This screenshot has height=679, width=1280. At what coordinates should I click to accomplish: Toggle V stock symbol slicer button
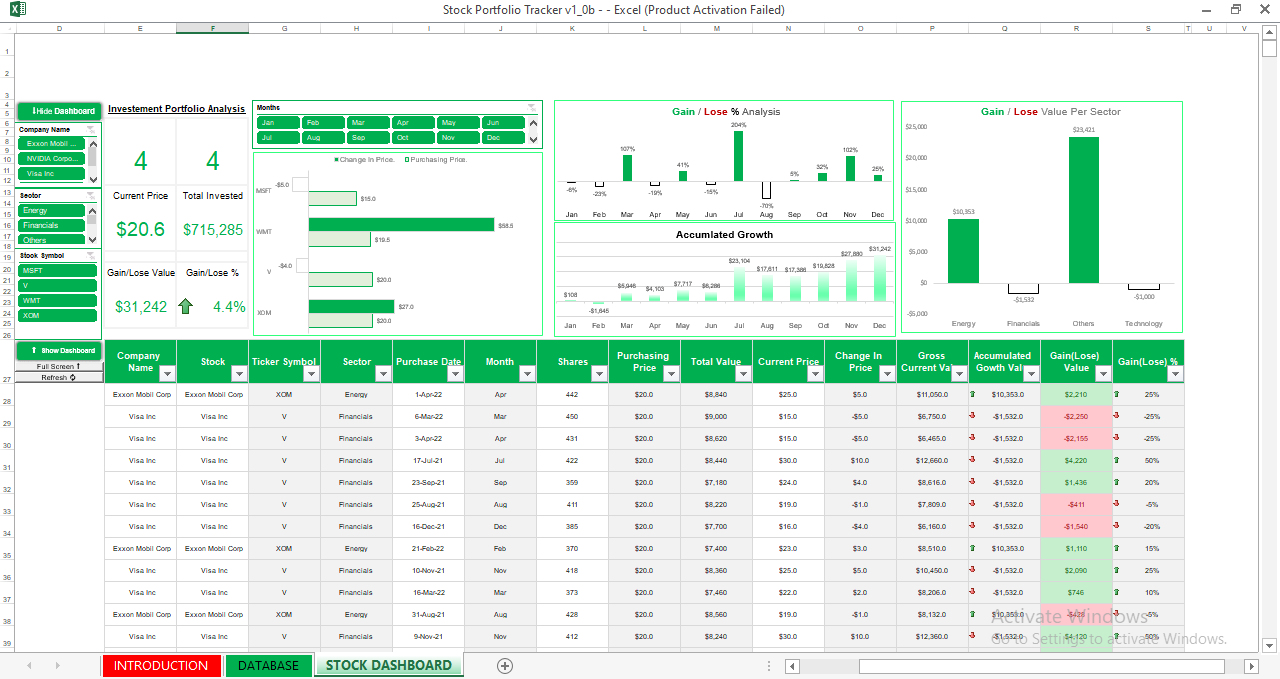(58, 285)
